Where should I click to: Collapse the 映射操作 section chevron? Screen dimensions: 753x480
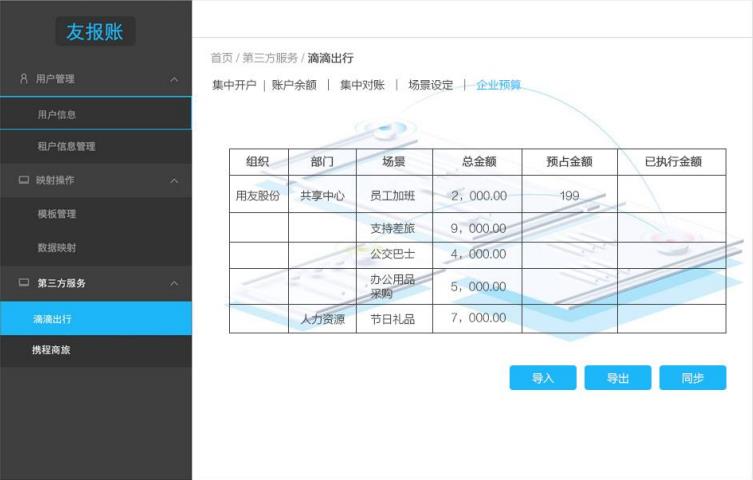(x=174, y=180)
